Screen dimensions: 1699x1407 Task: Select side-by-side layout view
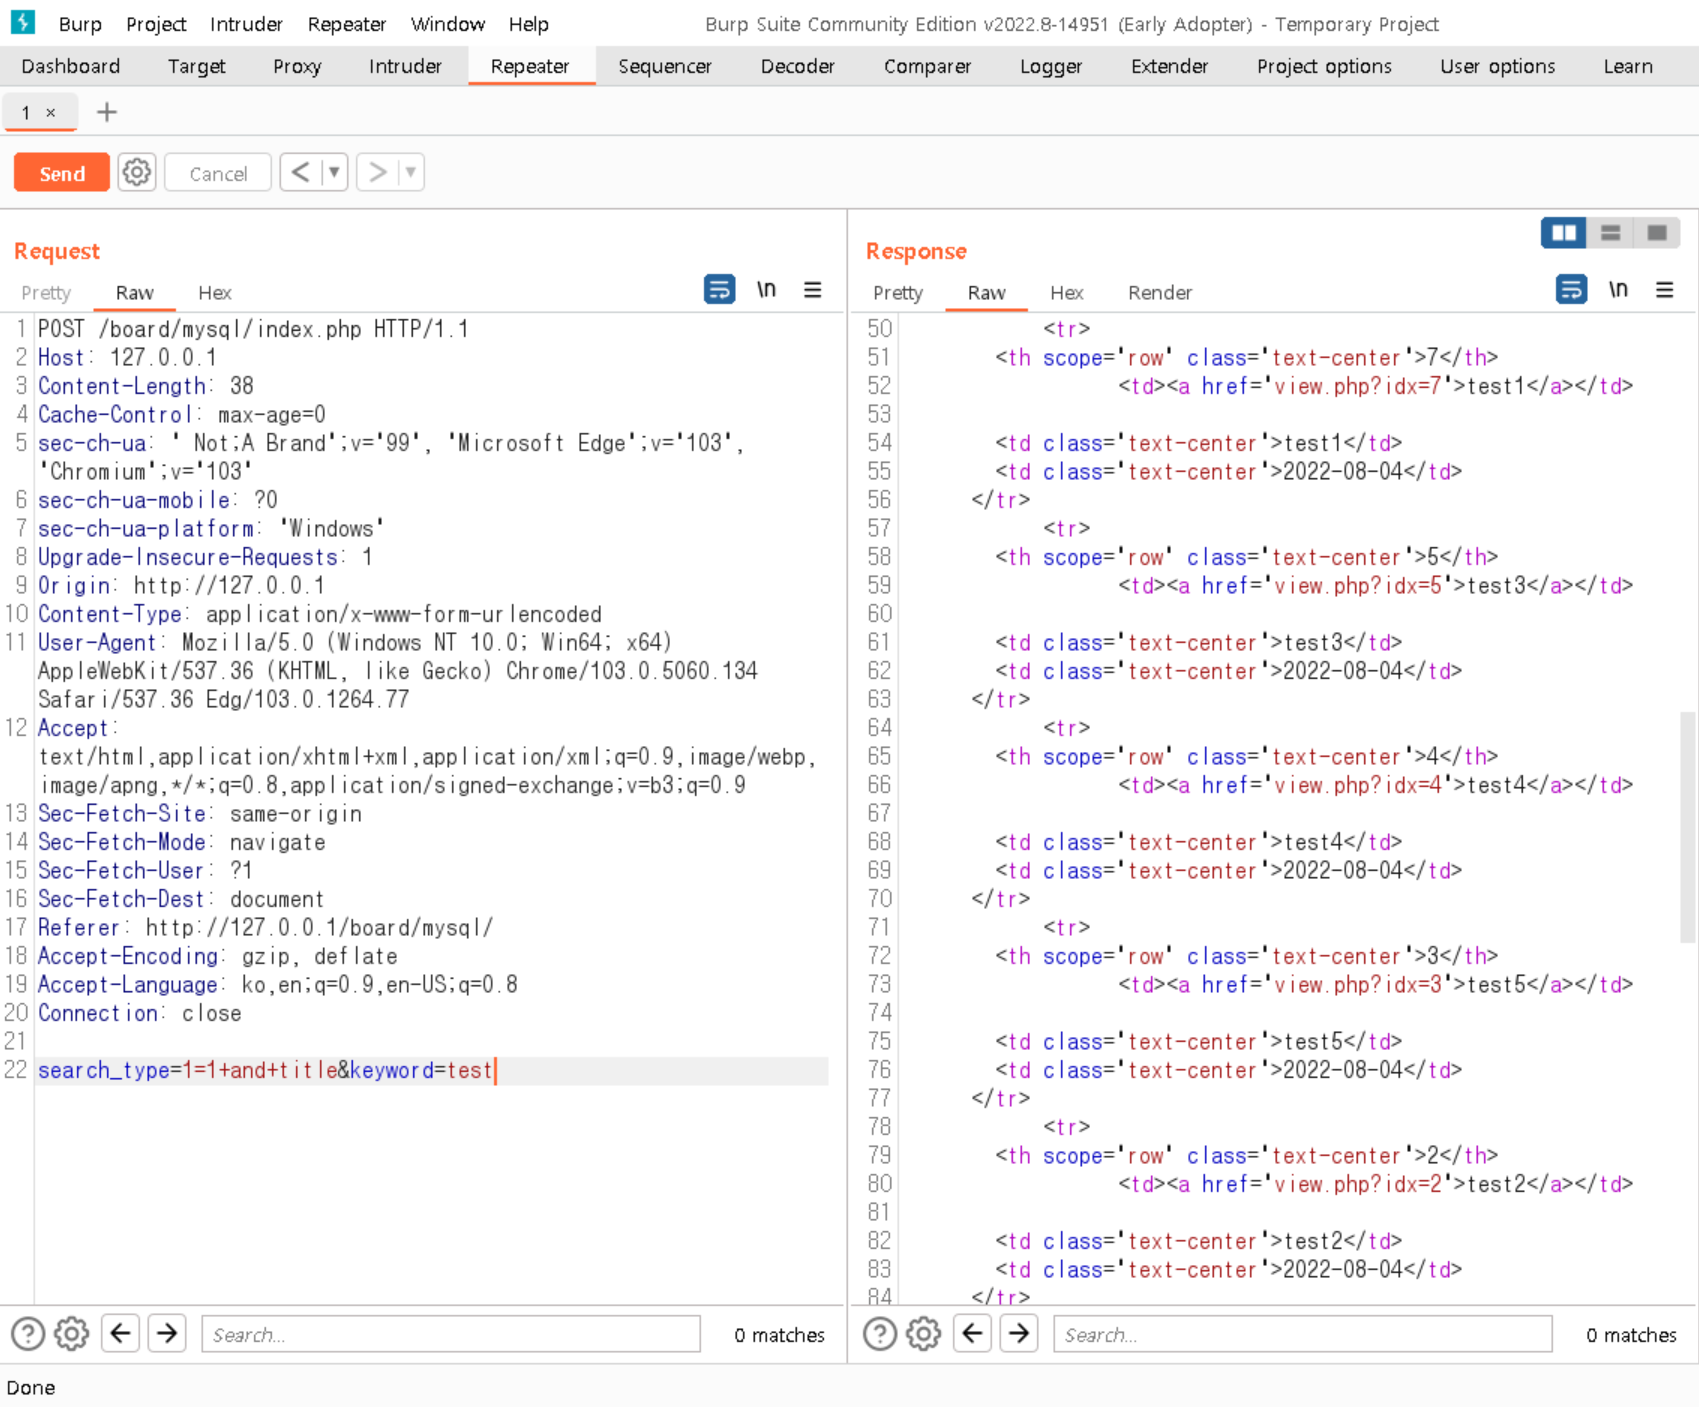pos(1564,233)
